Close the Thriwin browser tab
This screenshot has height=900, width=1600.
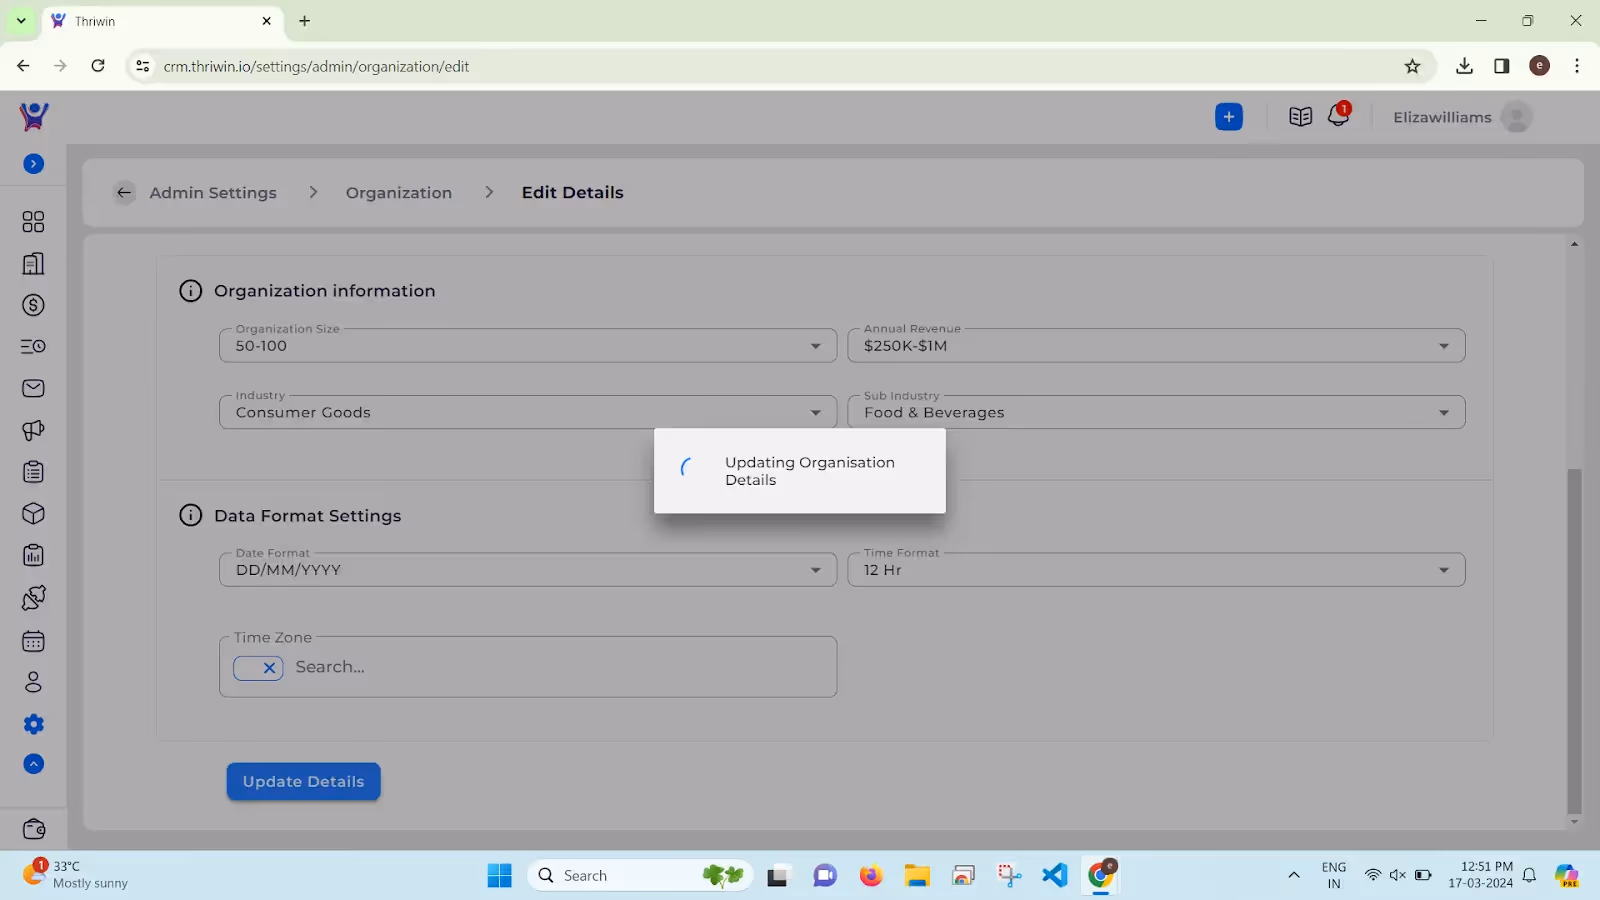click(266, 21)
